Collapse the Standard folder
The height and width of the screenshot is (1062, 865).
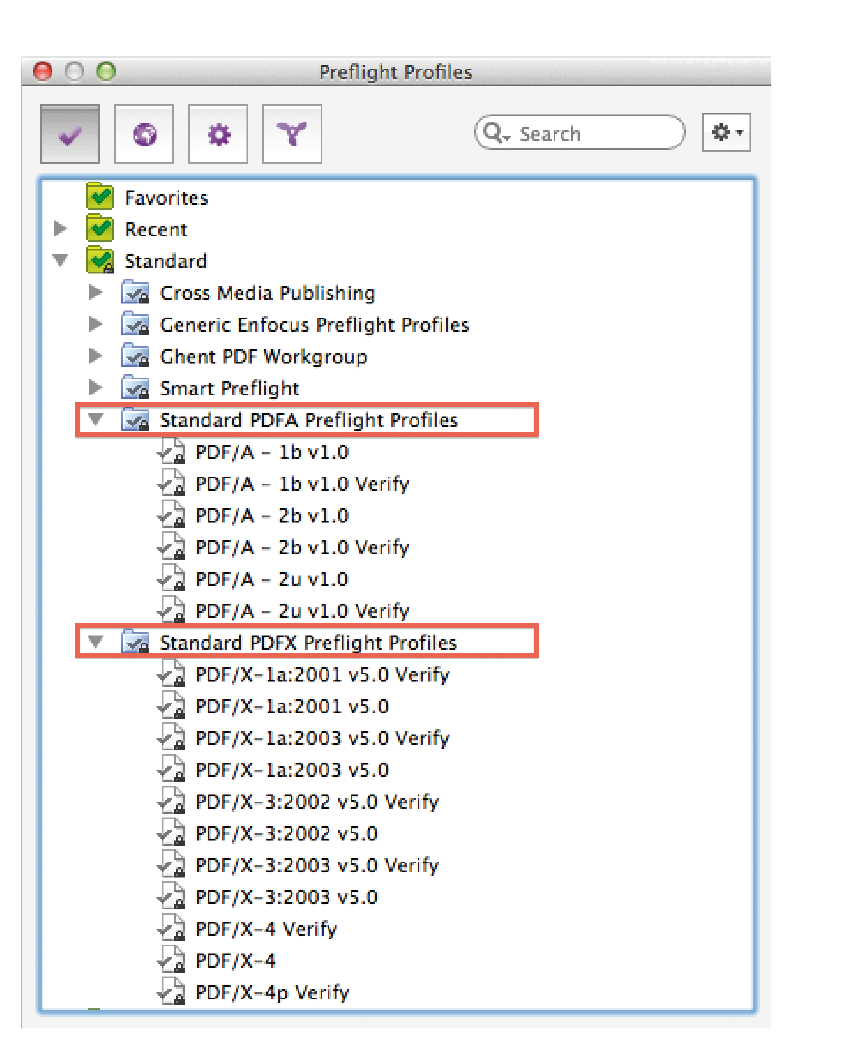click(x=60, y=260)
